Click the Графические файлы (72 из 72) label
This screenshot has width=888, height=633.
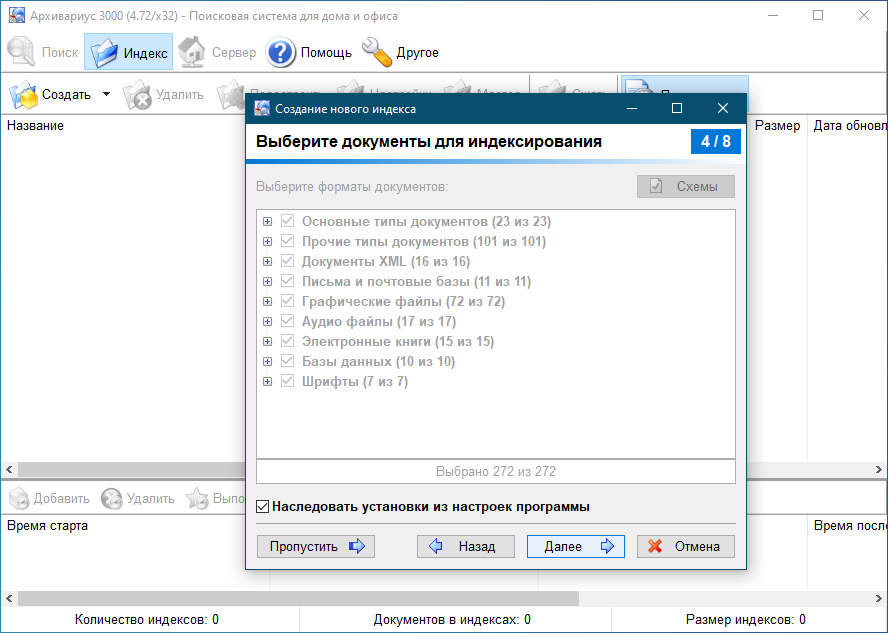pyautogui.click(x=403, y=302)
